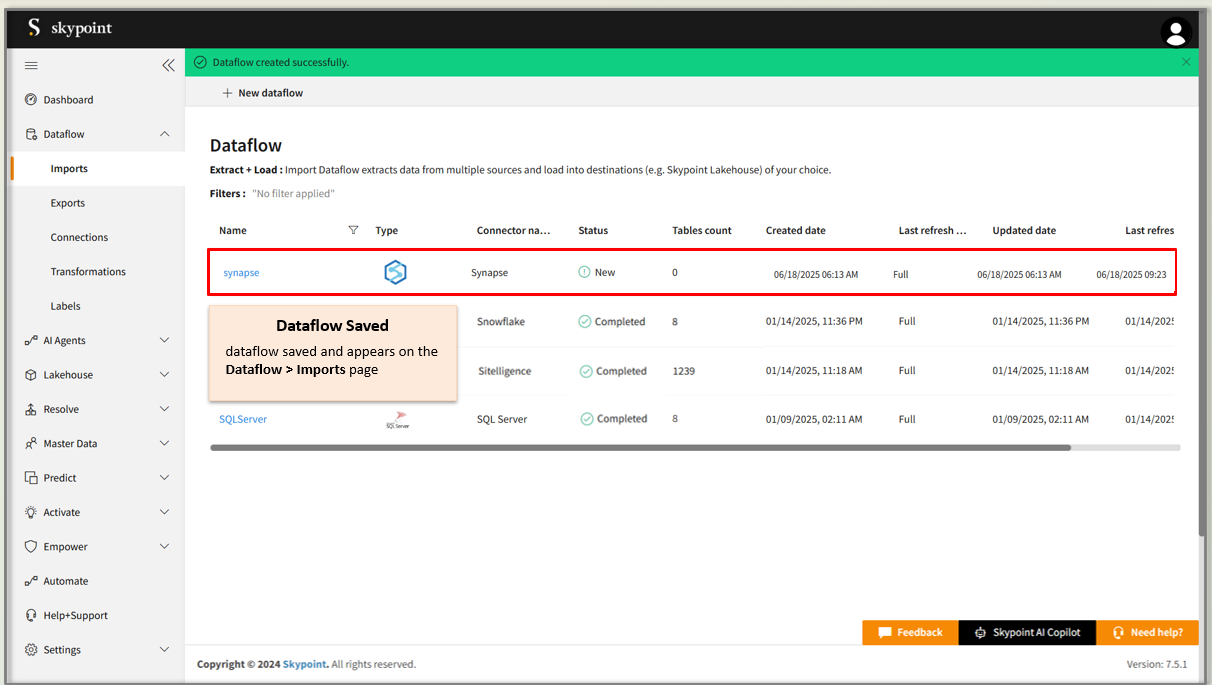Sort by Updated date column header

(x=1024, y=230)
